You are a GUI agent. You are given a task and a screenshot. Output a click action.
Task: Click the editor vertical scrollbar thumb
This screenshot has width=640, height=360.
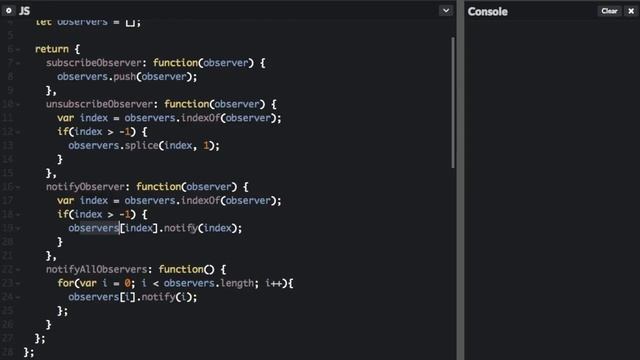click(453, 102)
